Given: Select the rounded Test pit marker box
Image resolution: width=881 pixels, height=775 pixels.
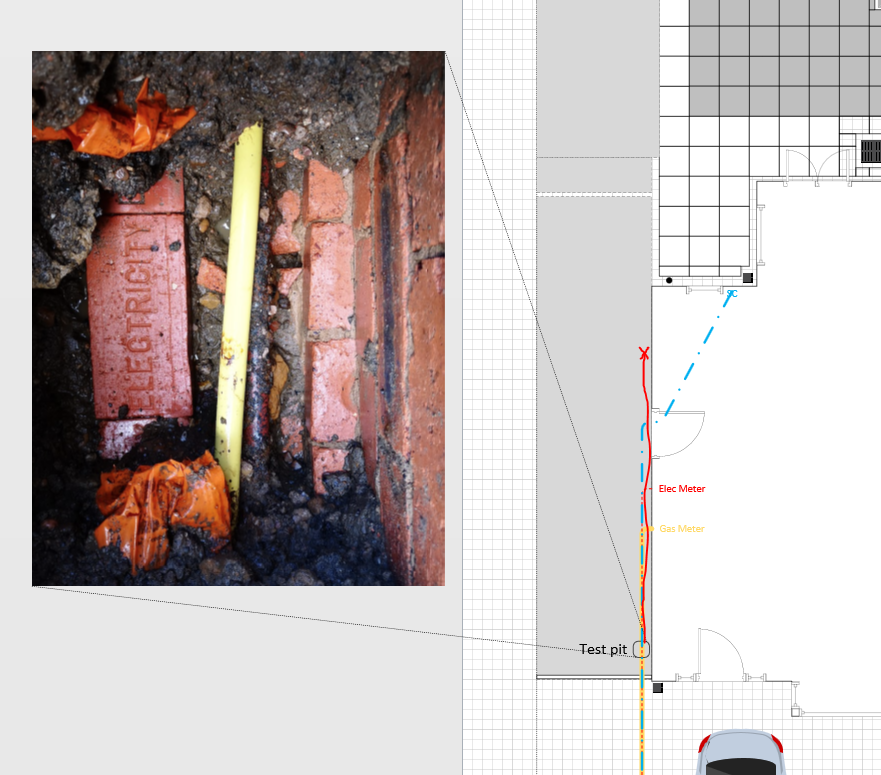Looking at the screenshot, I should (641, 649).
